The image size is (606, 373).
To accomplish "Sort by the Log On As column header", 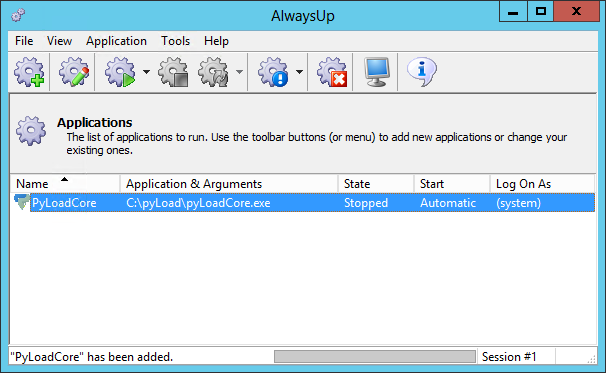I will pyautogui.click(x=542, y=184).
